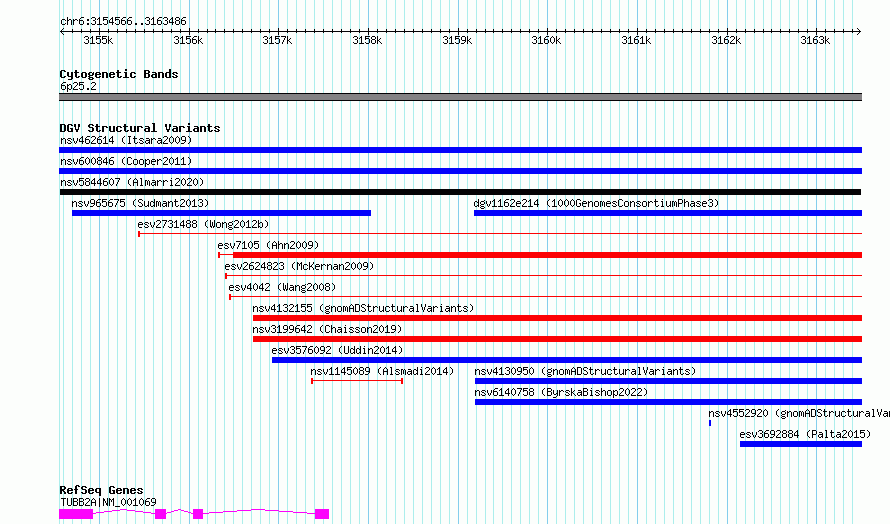Click the 3155k ruler tick label
This screenshot has height=524, width=890.
(x=98, y=40)
